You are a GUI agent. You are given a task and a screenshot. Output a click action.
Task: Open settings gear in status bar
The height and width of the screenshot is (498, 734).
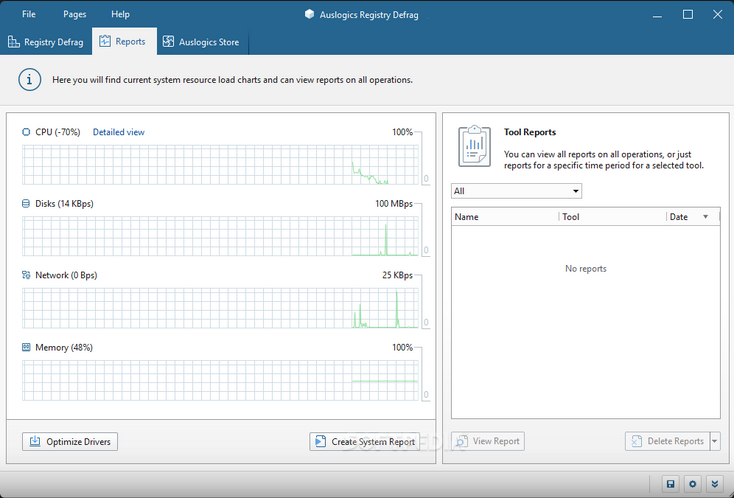click(693, 484)
